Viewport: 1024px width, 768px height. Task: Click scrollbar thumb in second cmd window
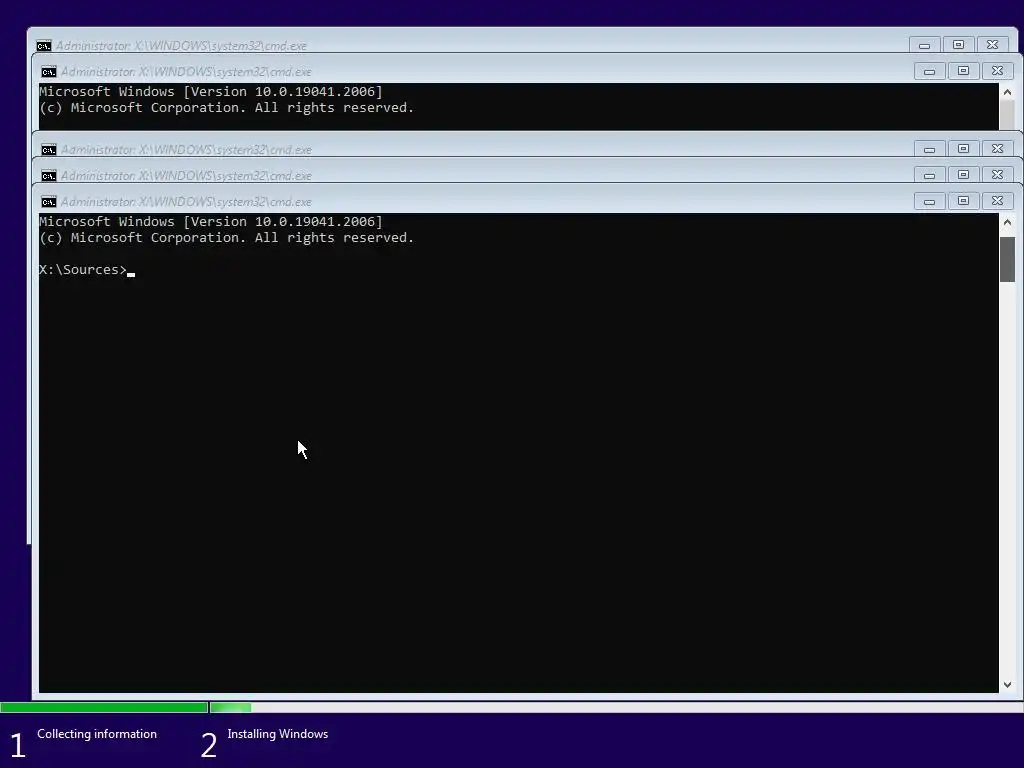pos(1007,116)
